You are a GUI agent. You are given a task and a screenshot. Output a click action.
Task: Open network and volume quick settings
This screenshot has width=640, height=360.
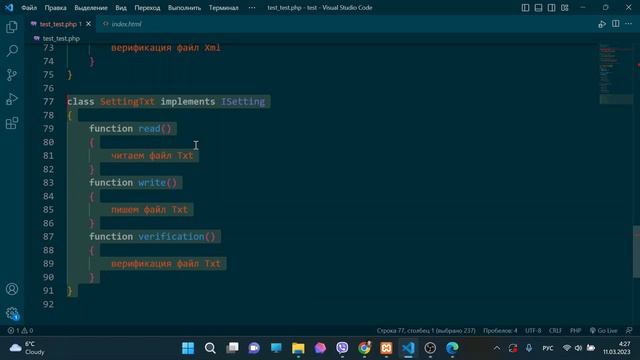[578, 348]
